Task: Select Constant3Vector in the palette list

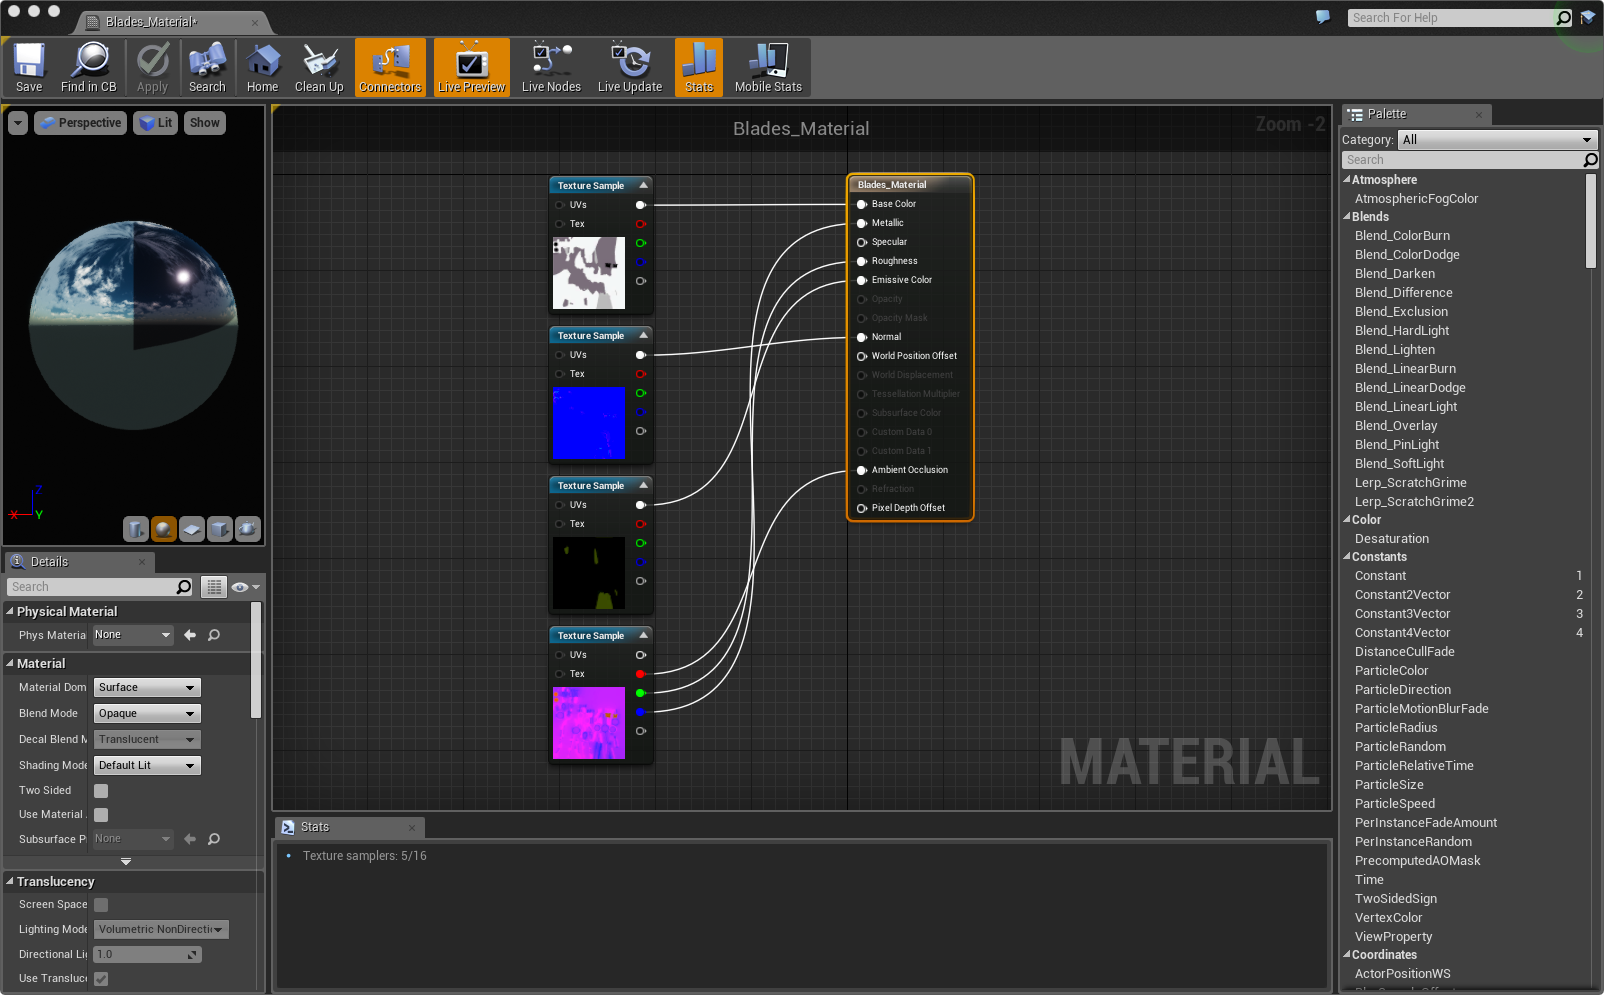Action: [1402, 614]
